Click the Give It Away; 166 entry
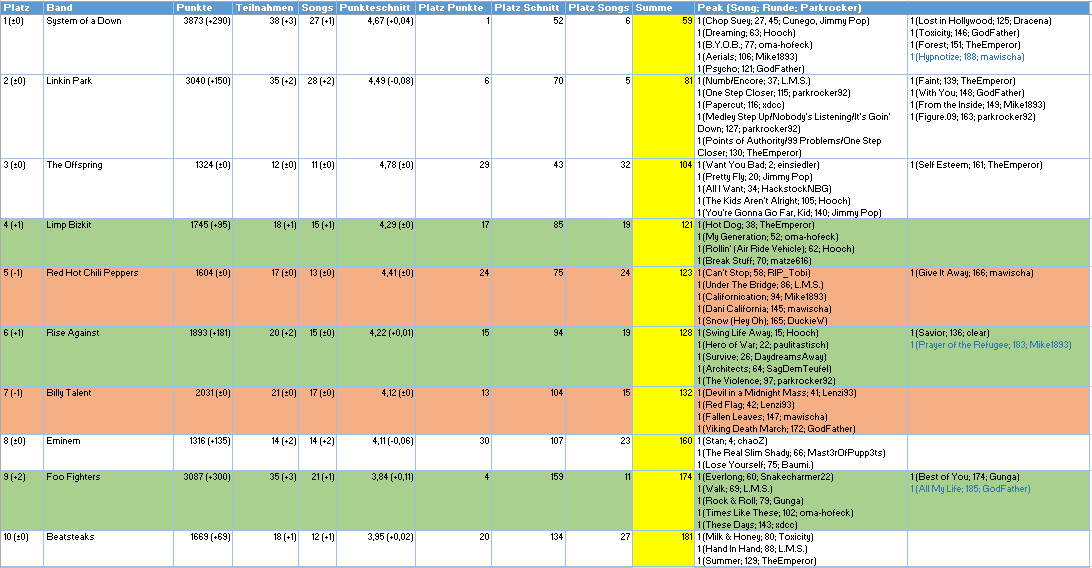 click(972, 273)
